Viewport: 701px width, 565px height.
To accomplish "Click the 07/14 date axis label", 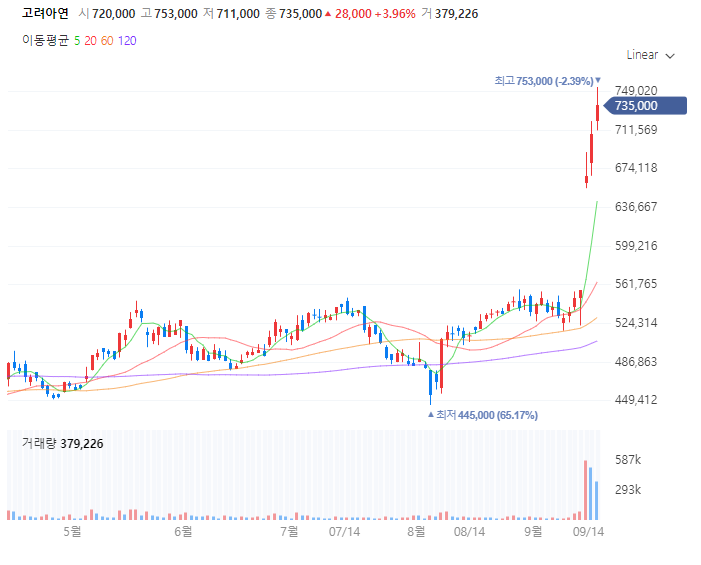I will click(x=344, y=531).
